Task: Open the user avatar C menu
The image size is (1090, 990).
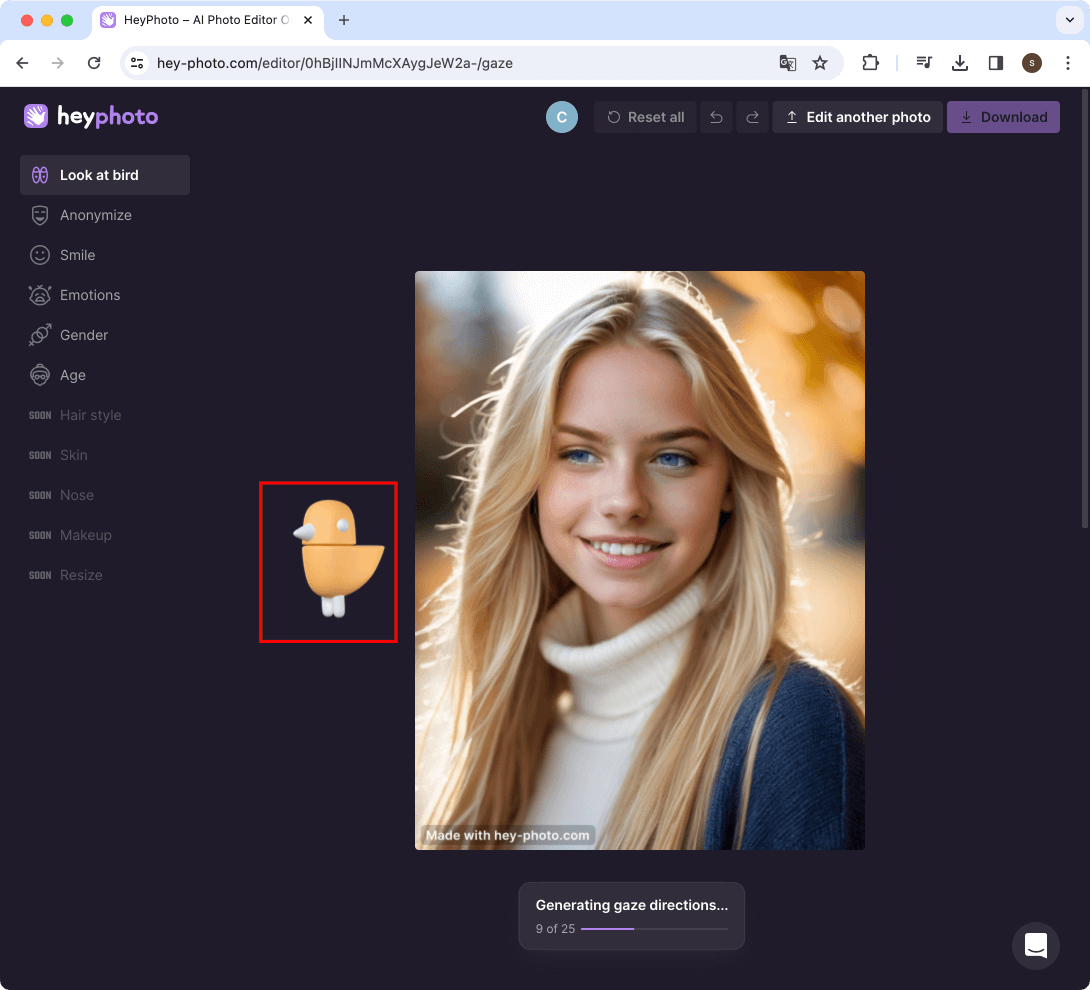Action: (562, 117)
